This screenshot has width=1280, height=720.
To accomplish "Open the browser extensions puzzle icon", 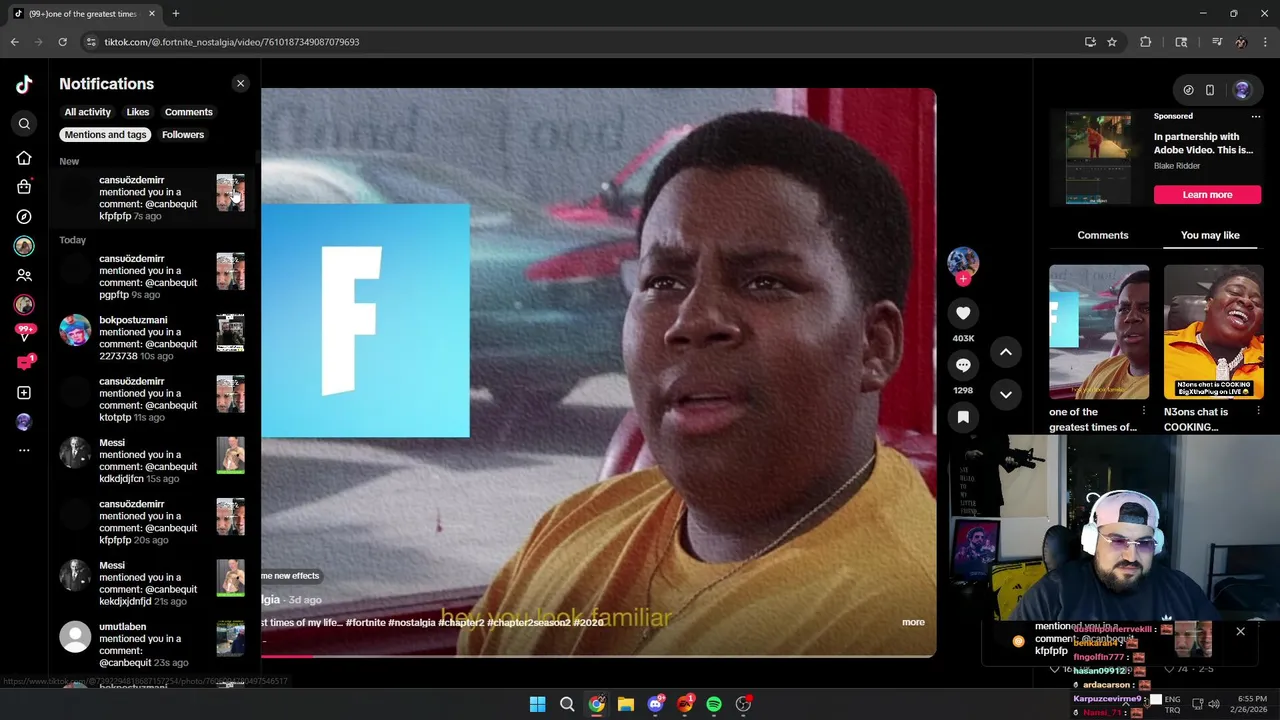I will (1146, 42).
